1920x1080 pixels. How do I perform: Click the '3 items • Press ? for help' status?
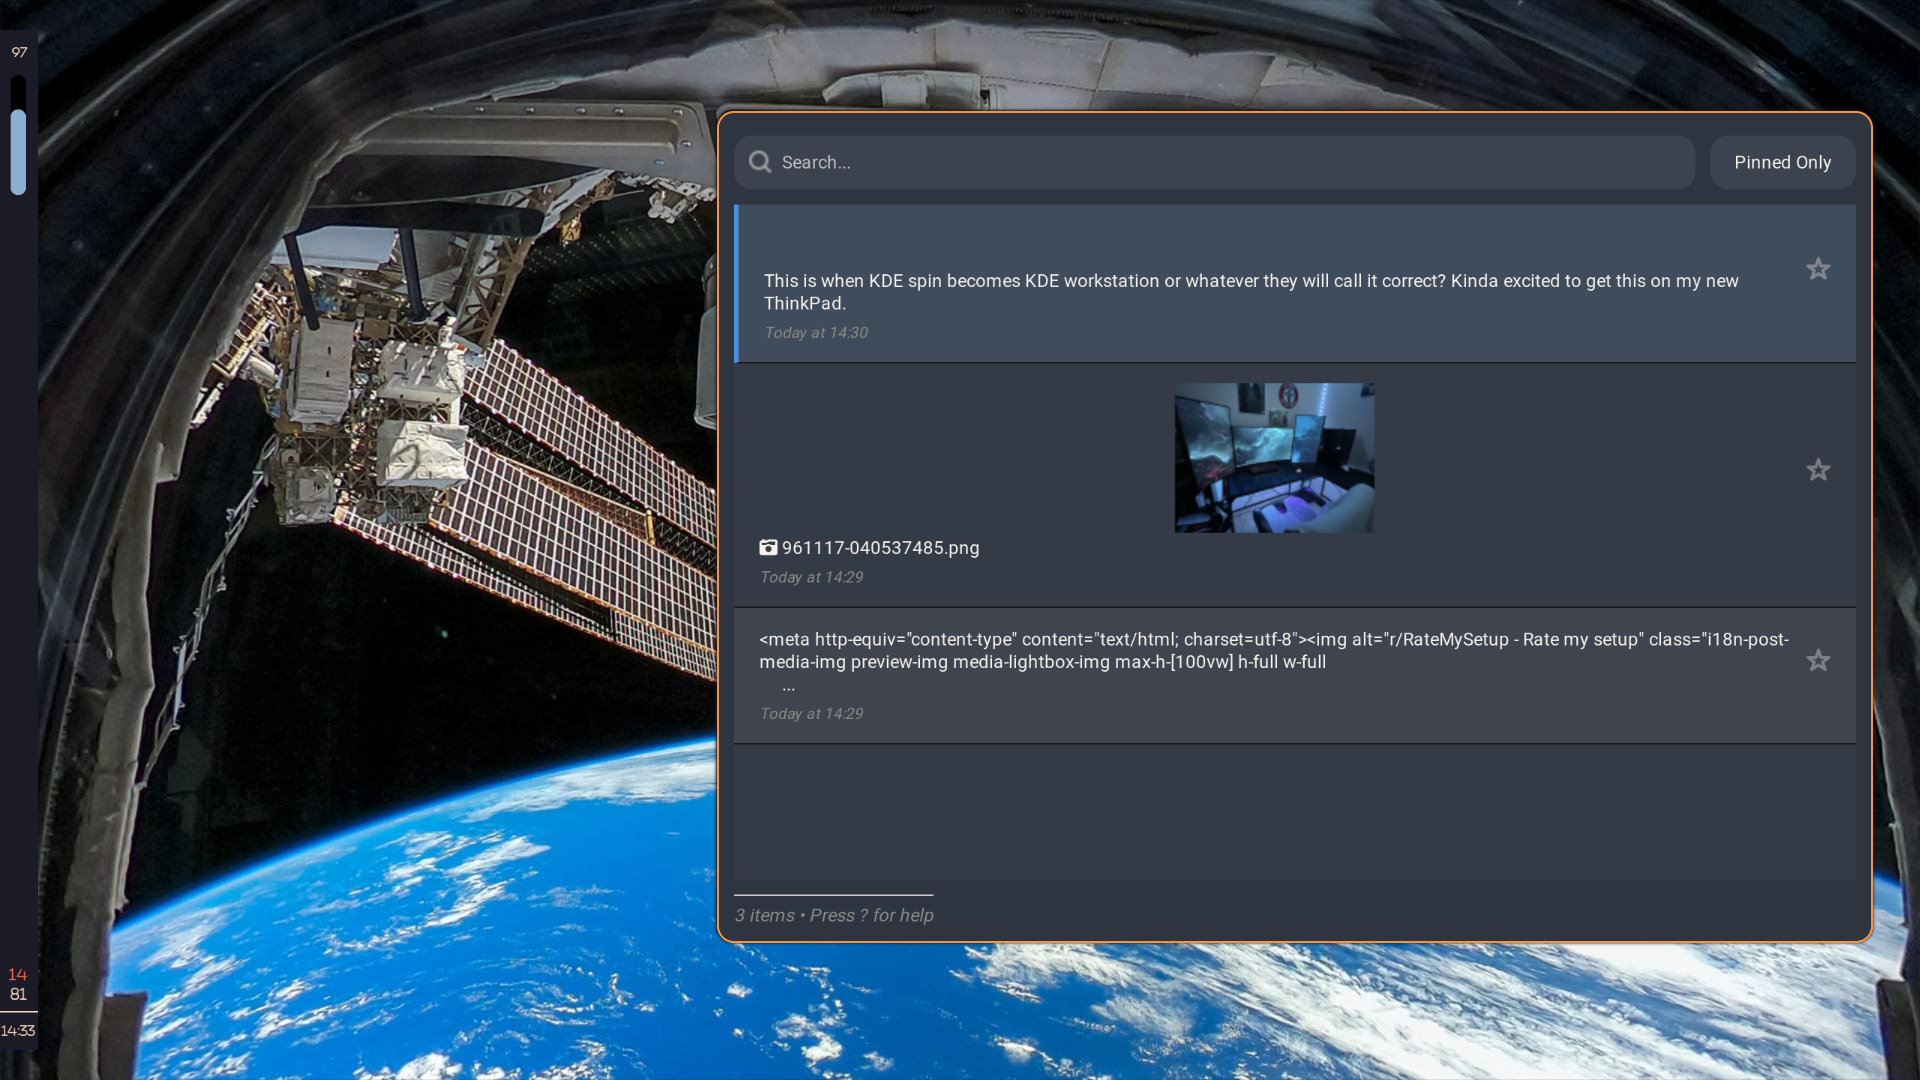(834, 915)
